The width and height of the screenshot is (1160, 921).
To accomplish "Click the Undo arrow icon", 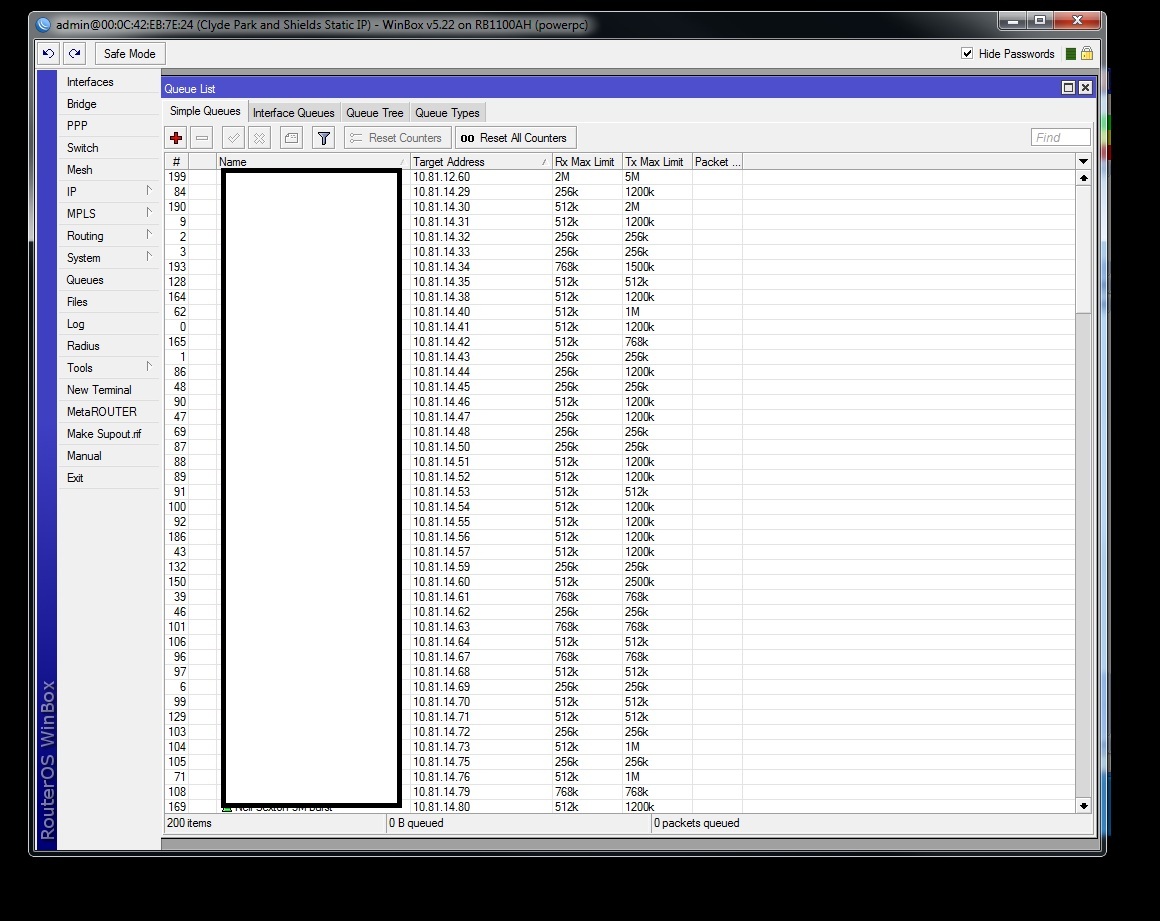I will (48, 53).
